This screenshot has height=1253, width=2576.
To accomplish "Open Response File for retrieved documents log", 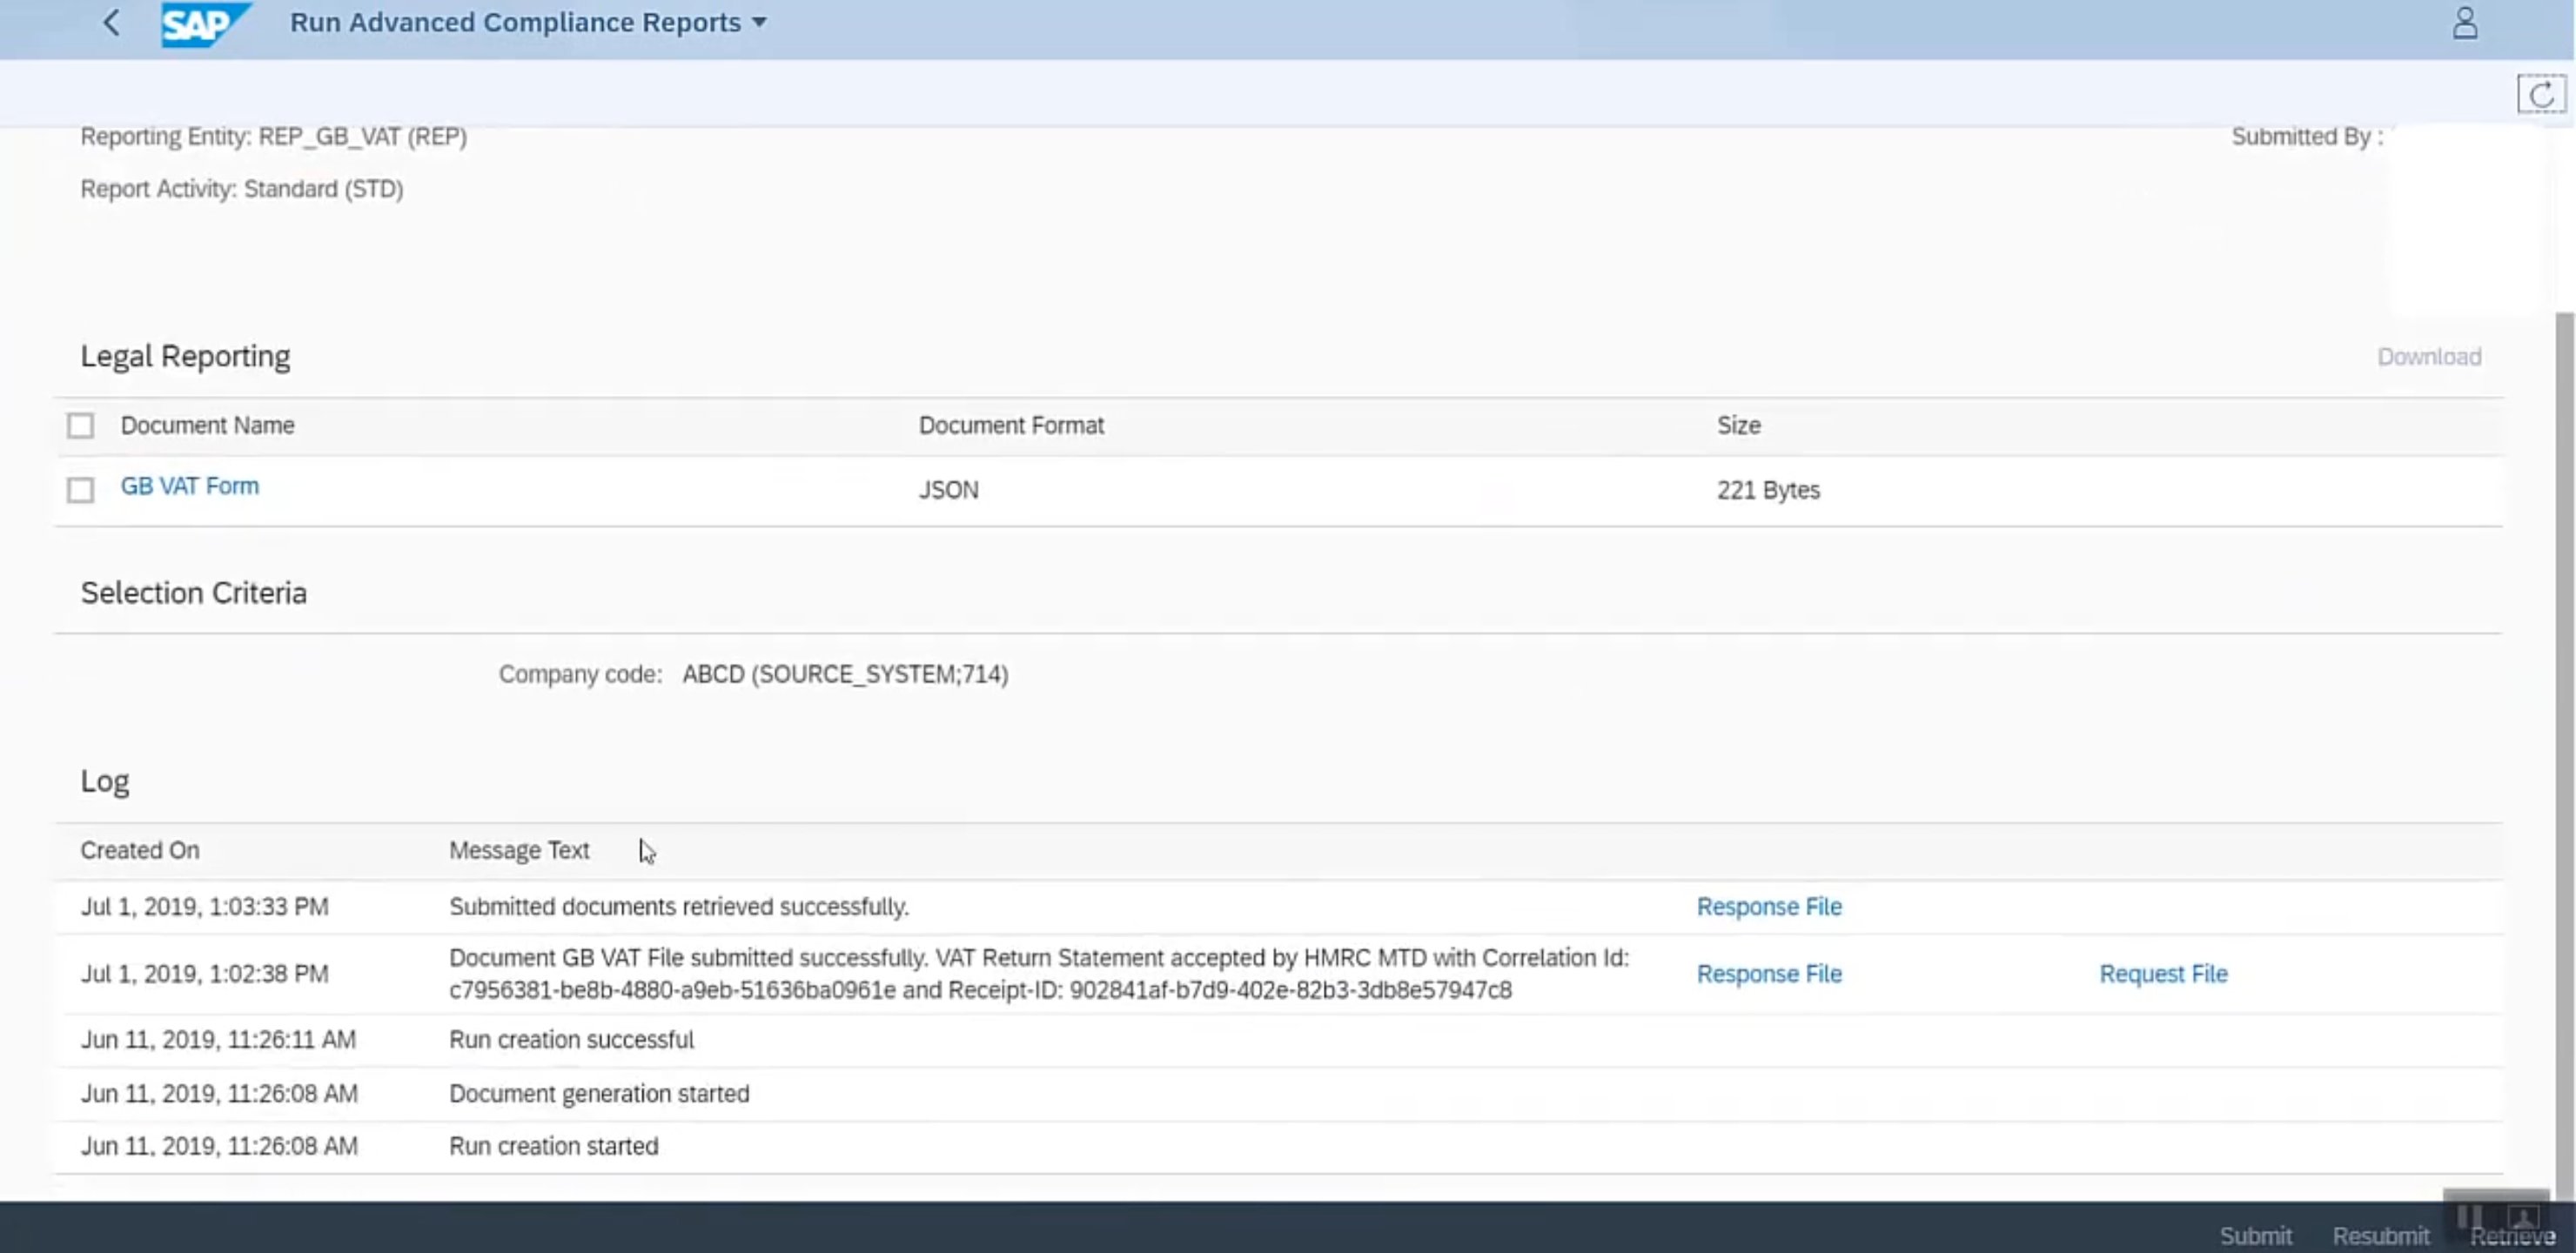I will click(1768, 907).
